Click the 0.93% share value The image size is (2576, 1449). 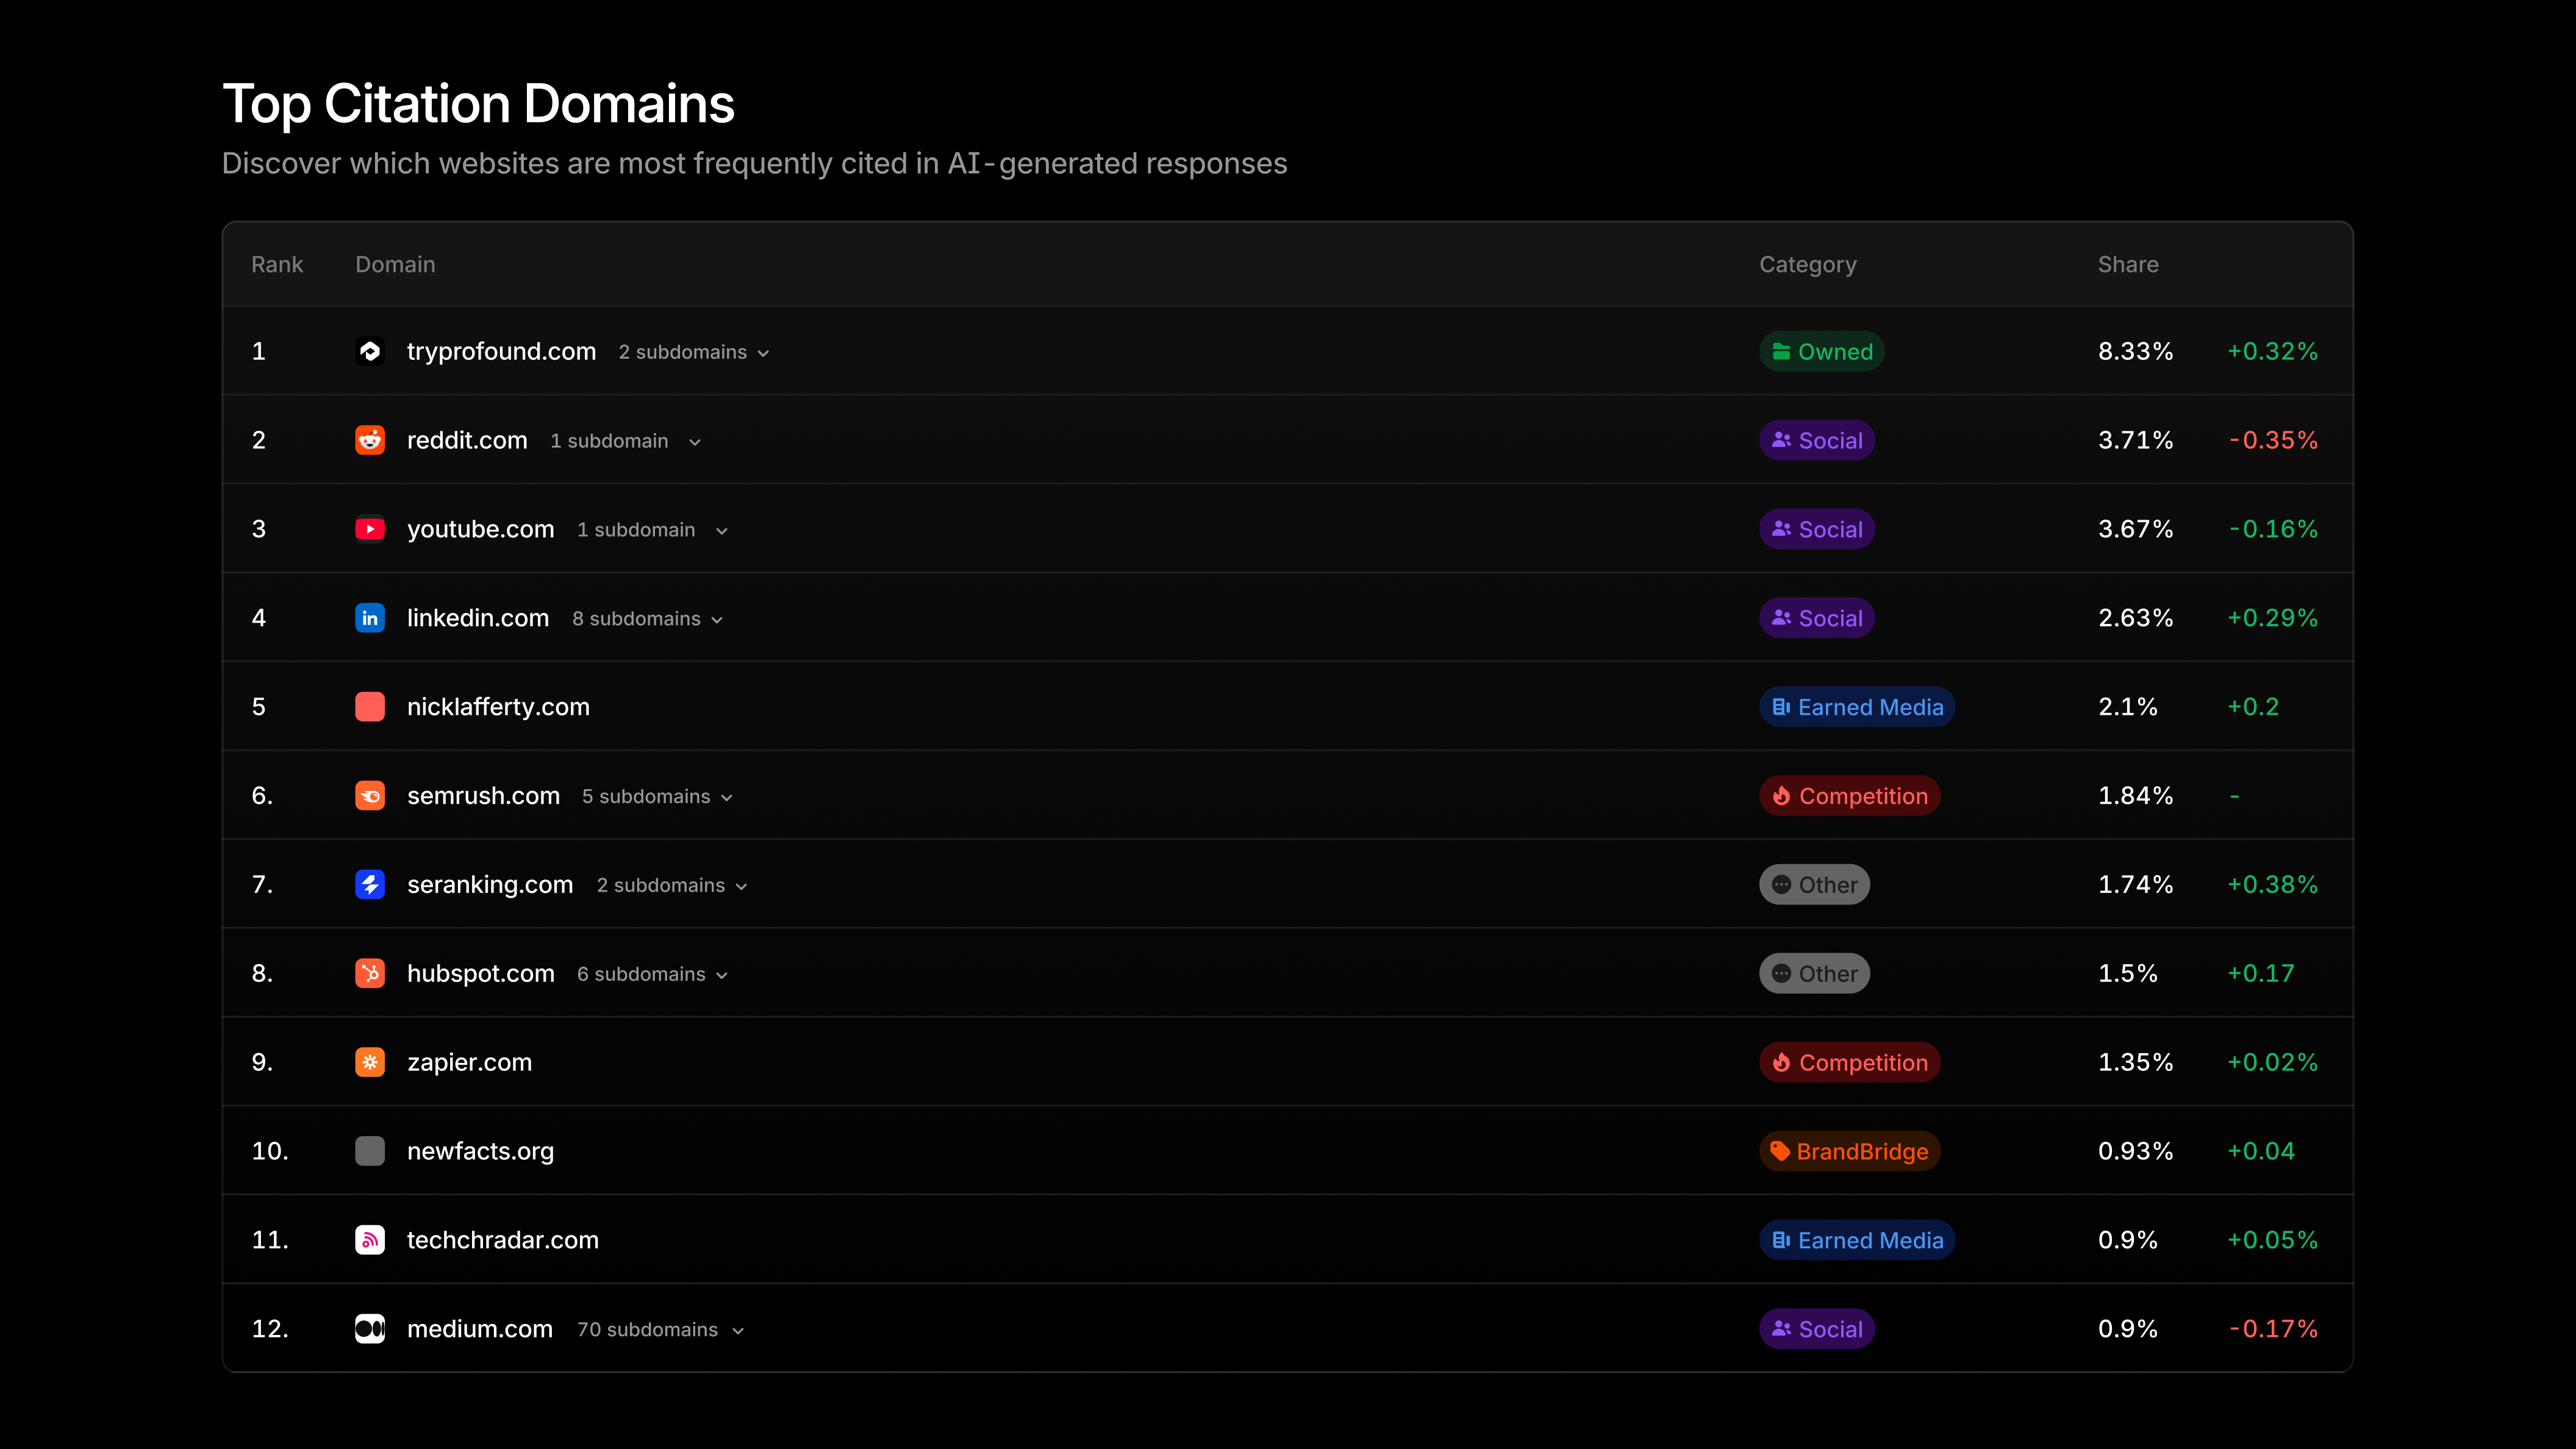(x=2136, y=1151)
